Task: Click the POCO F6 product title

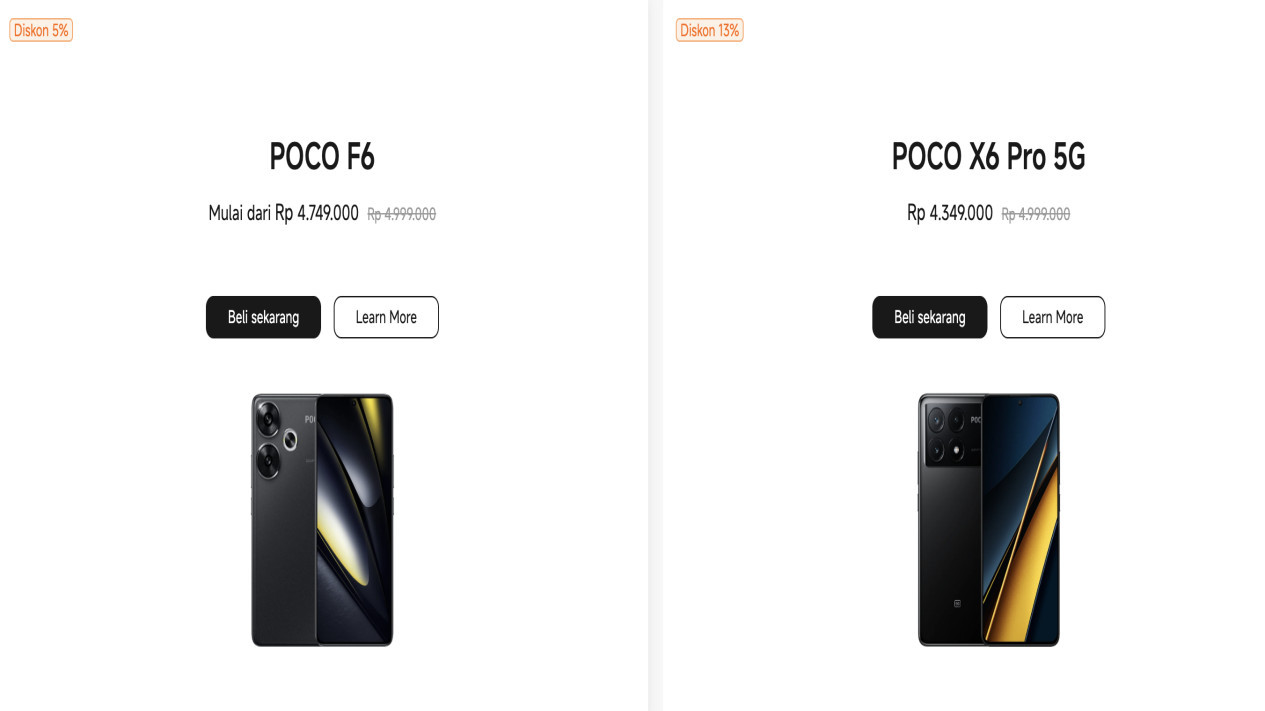Action: point(322,157)
